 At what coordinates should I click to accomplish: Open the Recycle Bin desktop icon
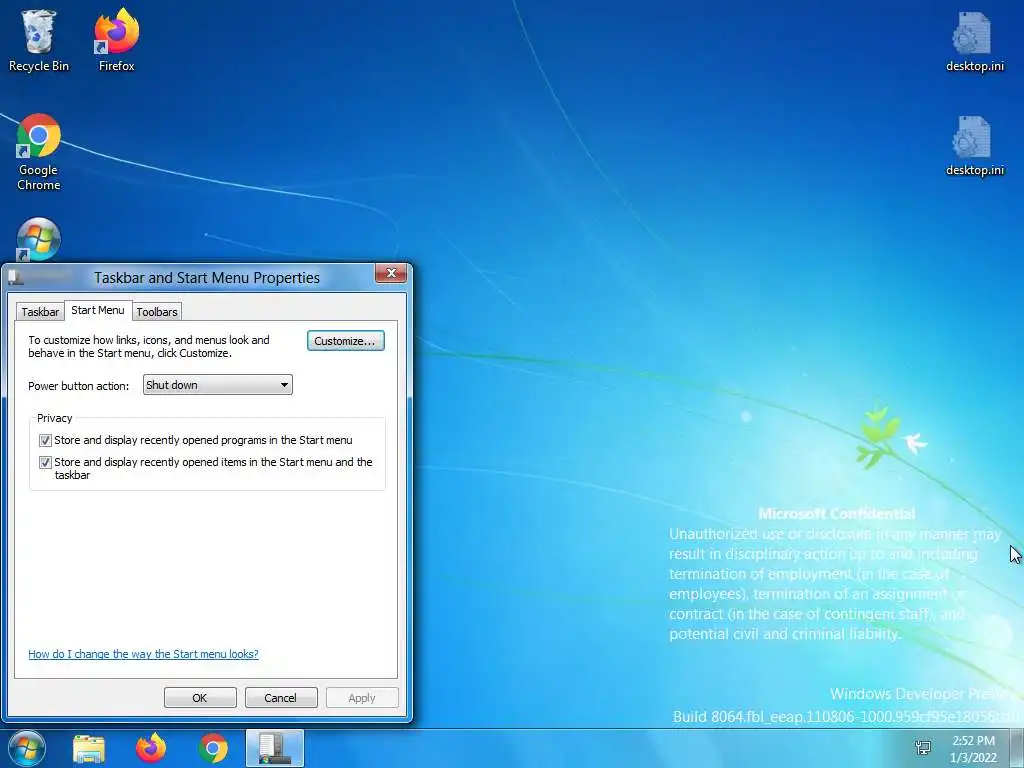click(39, 40)
